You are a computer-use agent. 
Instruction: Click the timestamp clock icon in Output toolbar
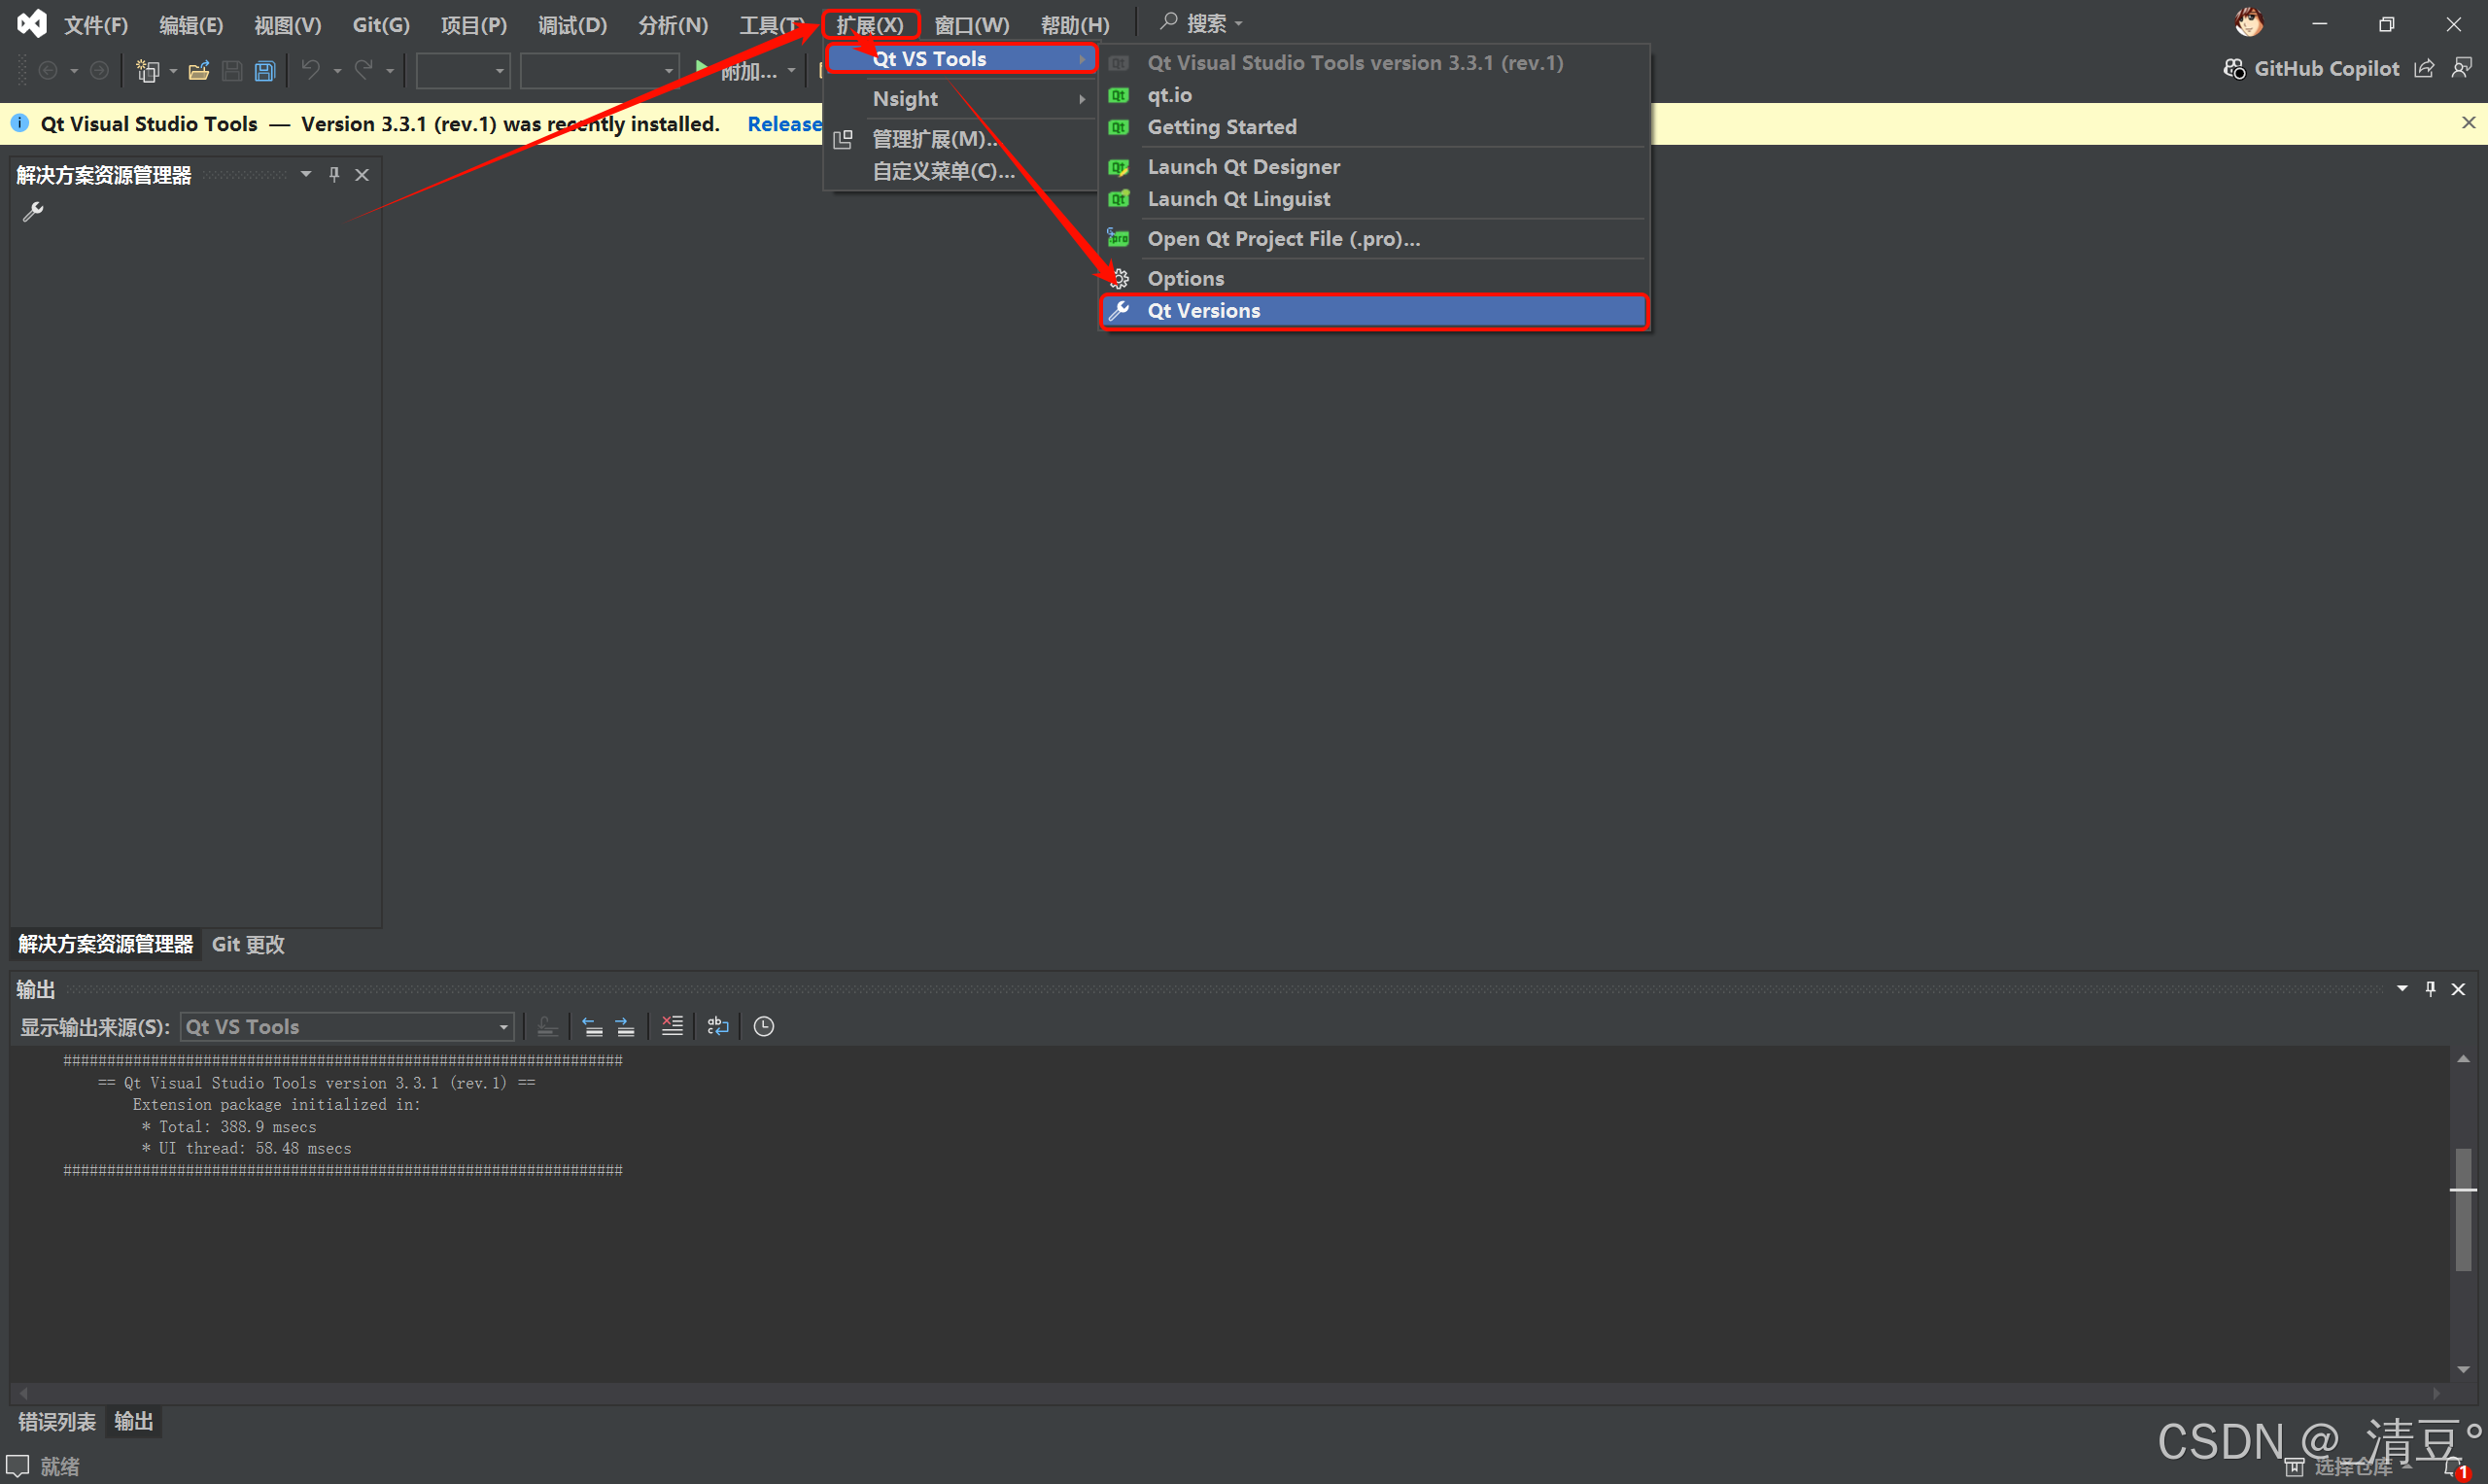click(x=763, y=1026)
